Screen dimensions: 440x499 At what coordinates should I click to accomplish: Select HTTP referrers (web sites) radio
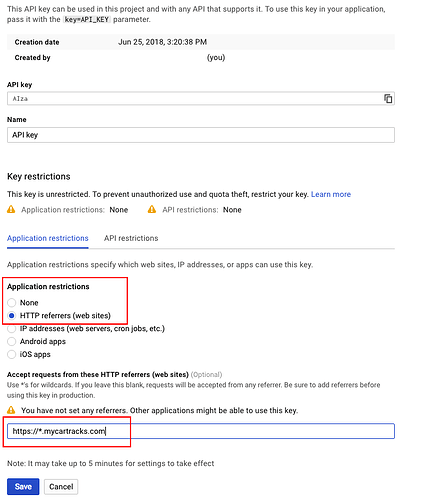click(x=11, y=315)
